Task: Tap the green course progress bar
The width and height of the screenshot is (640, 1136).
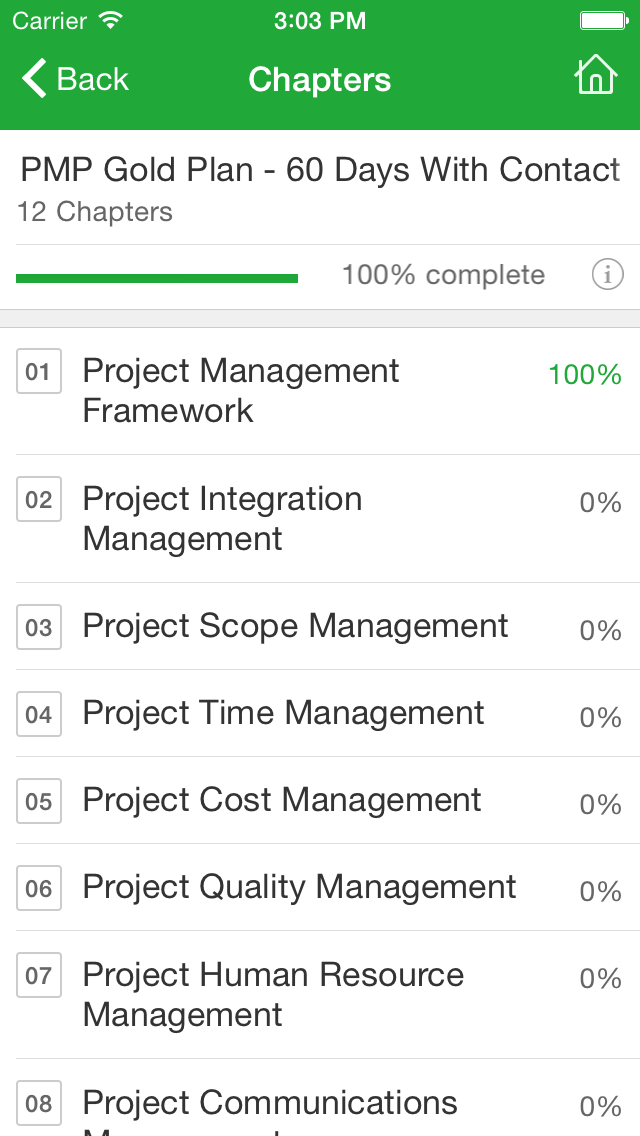Action: 157,278
